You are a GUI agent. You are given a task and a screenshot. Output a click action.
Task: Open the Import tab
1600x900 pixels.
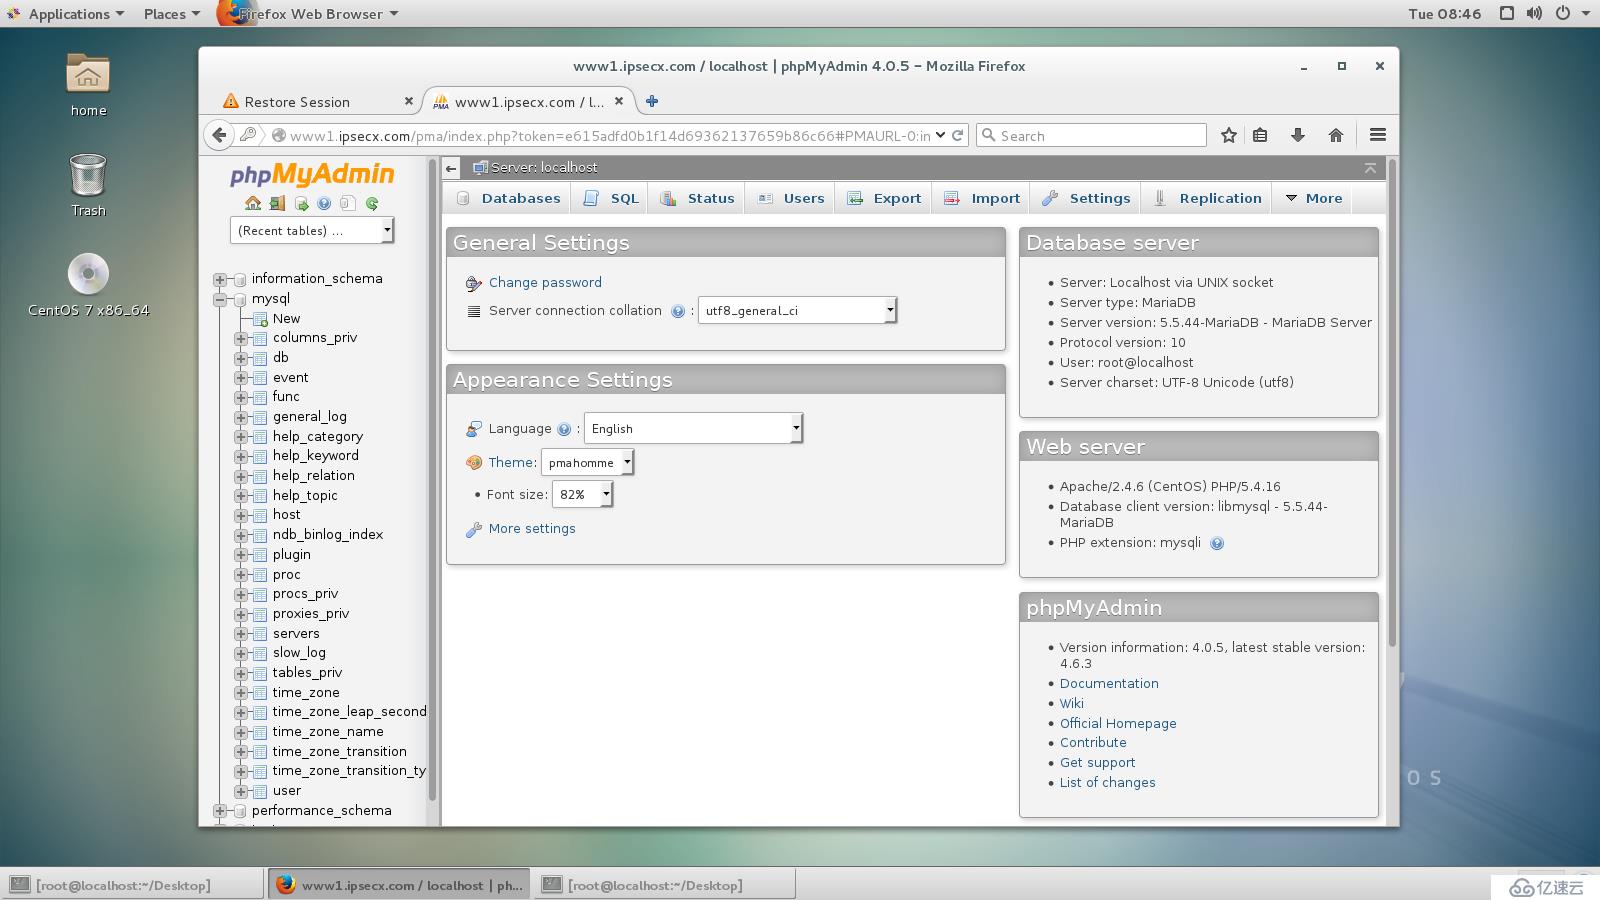982,198
